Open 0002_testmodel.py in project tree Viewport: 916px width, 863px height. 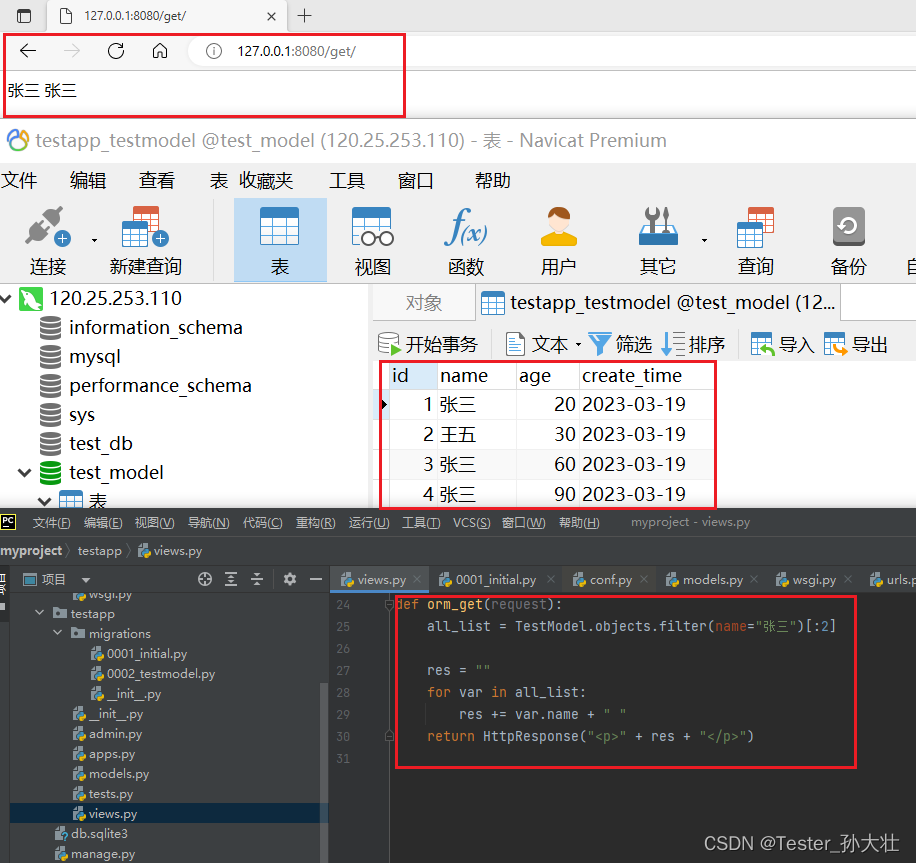coord(154,674)
